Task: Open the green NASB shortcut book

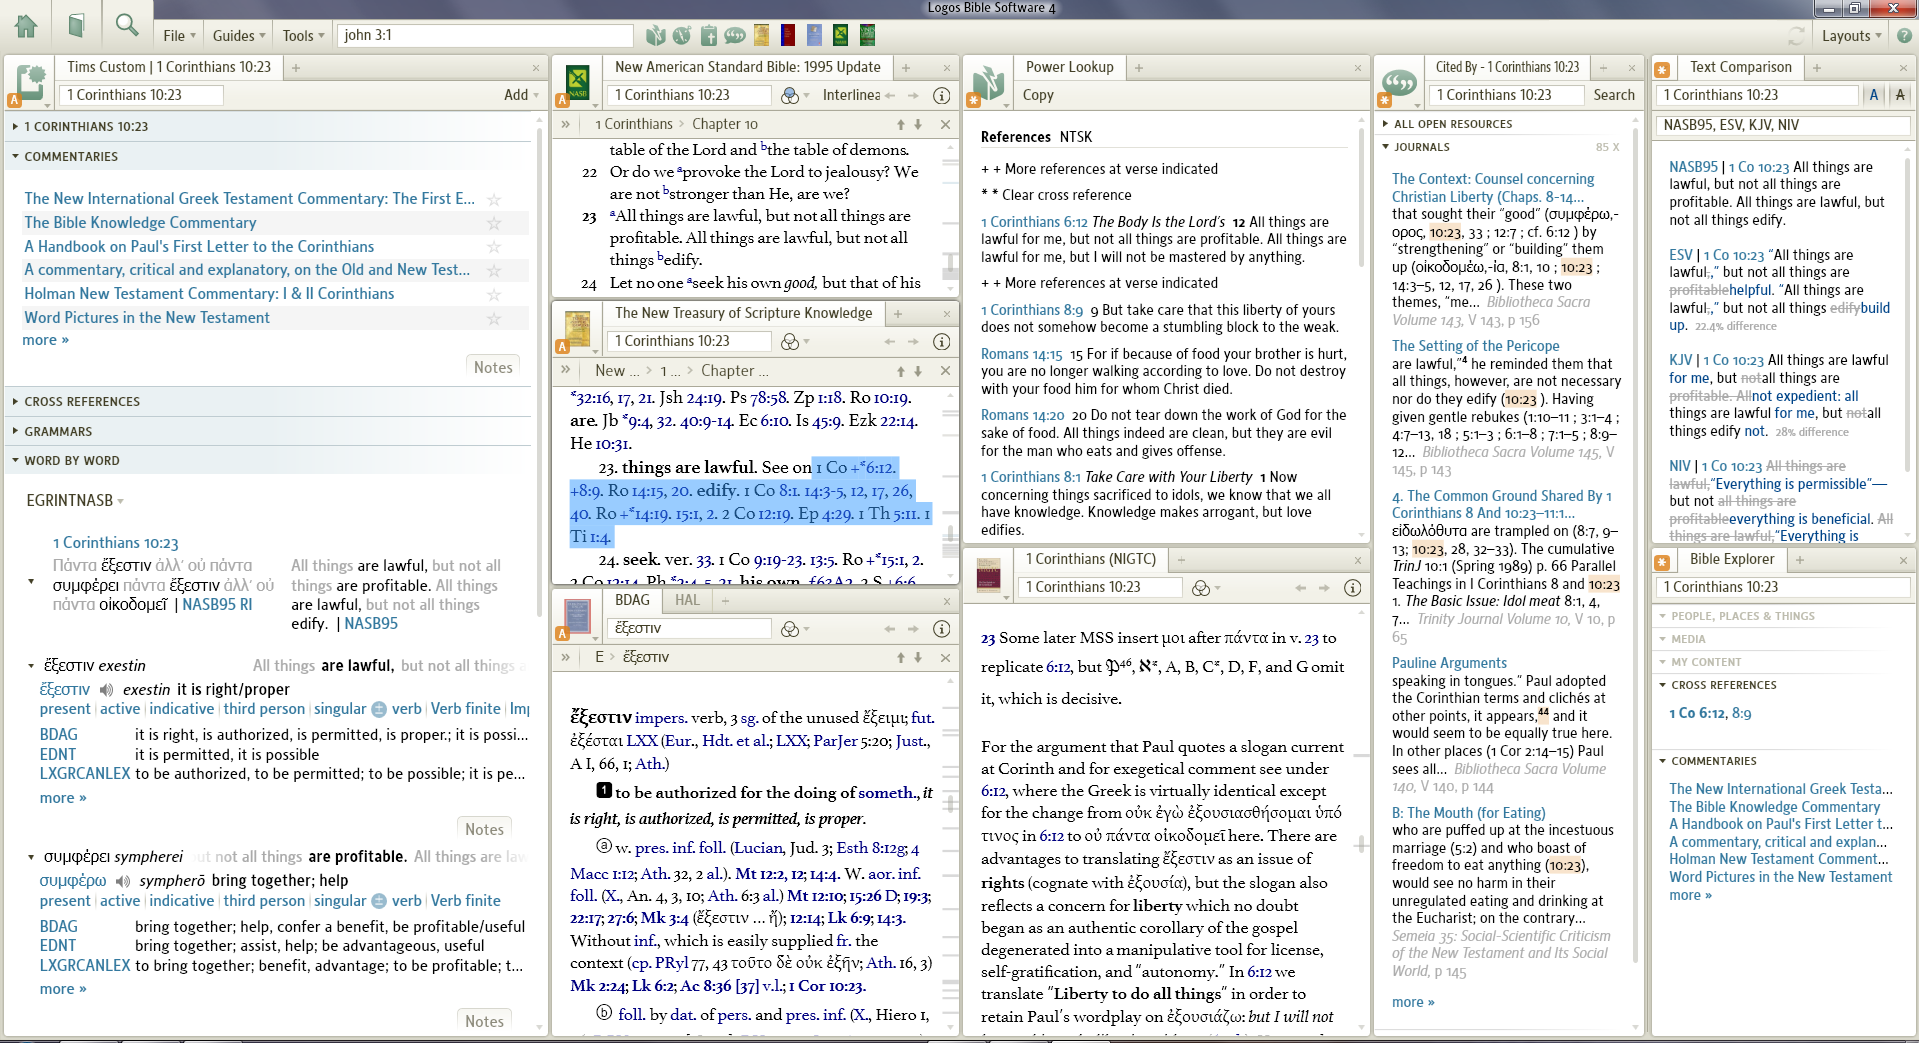Action: coord(841,36)
